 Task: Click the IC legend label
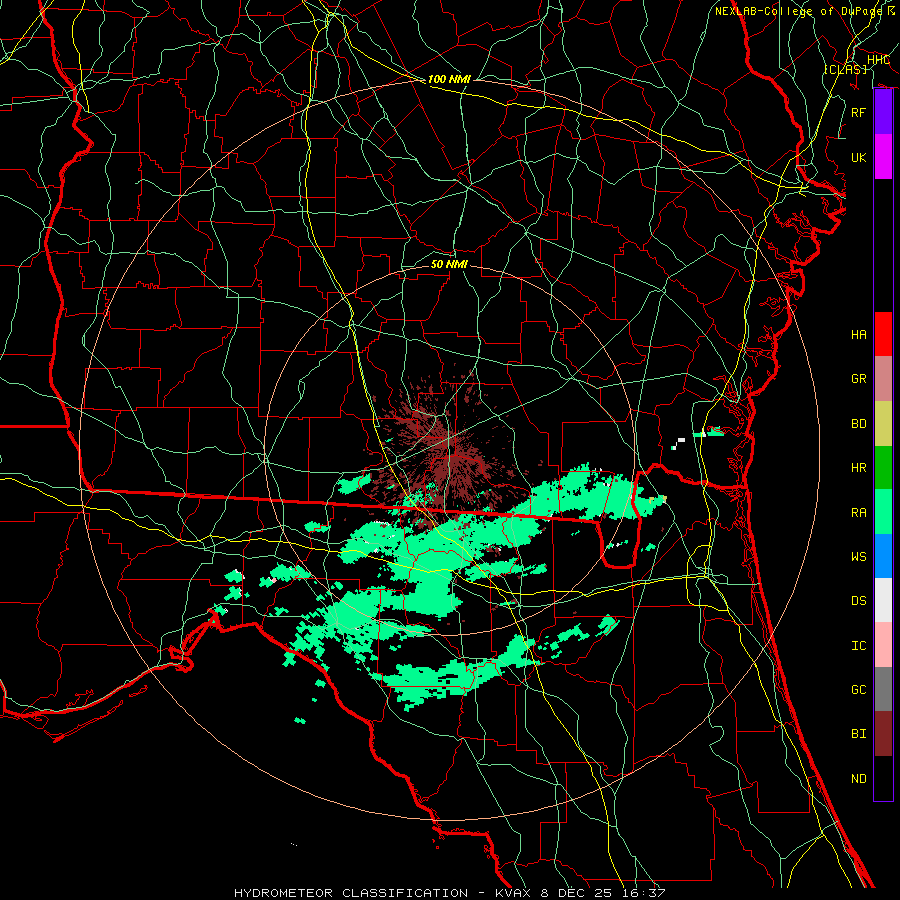point(859,645)
